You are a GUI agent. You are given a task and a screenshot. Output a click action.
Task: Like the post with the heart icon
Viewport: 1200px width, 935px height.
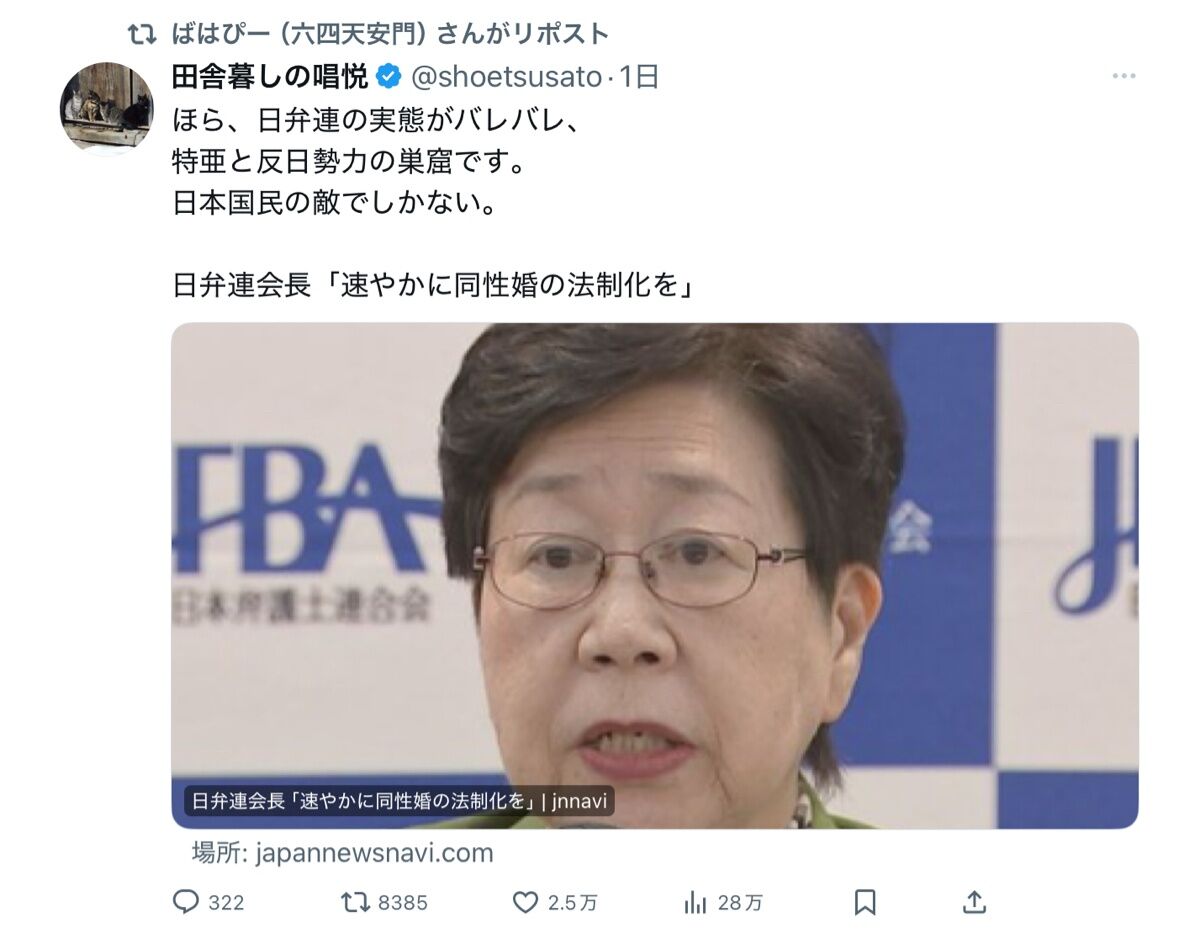[526, 902]
